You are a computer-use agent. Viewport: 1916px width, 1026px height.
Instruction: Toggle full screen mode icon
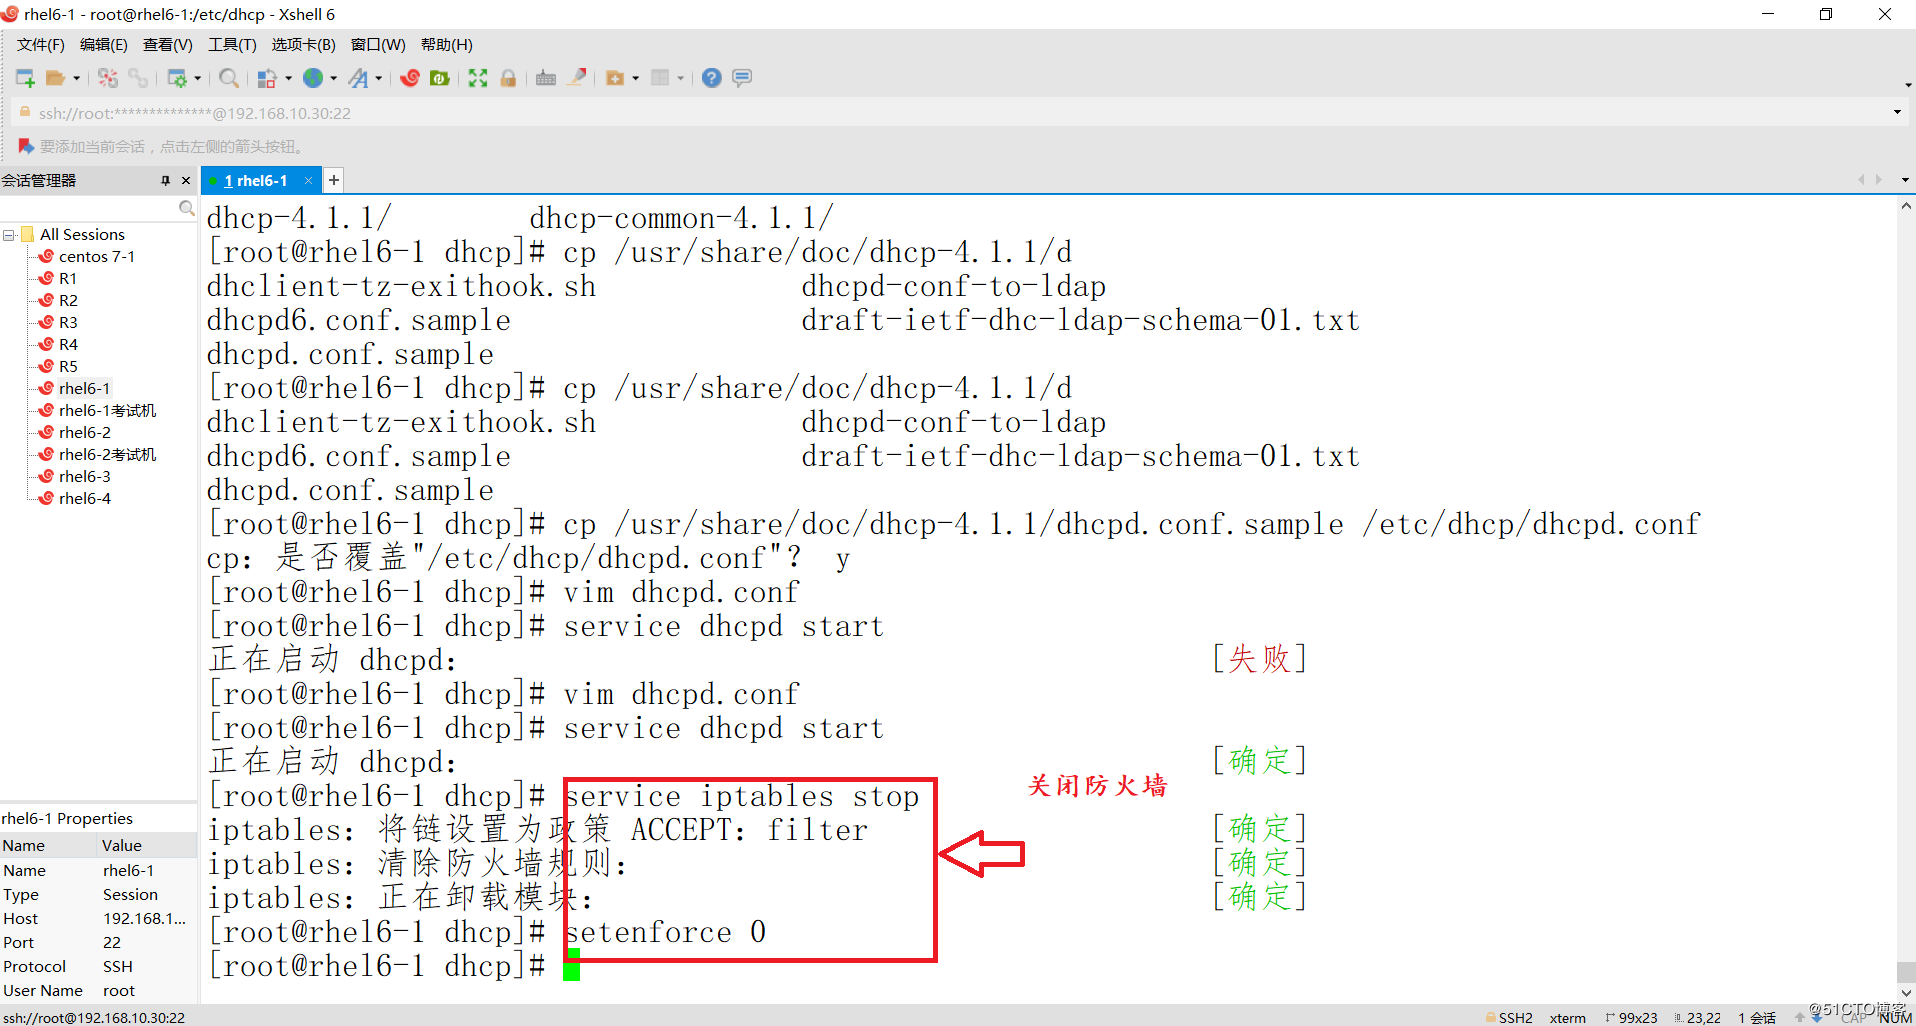point(478,78)
